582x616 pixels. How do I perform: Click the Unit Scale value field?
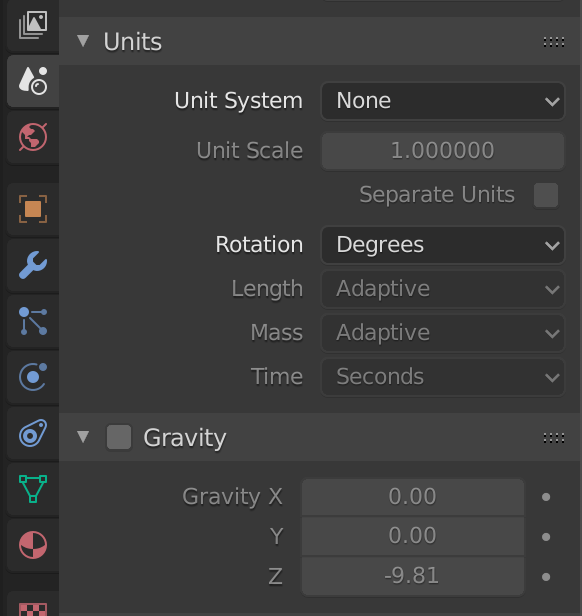[x=443, y=151]
